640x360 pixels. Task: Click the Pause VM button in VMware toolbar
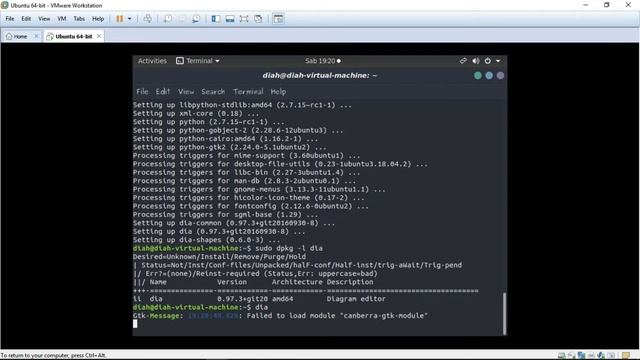pos(120,19)
